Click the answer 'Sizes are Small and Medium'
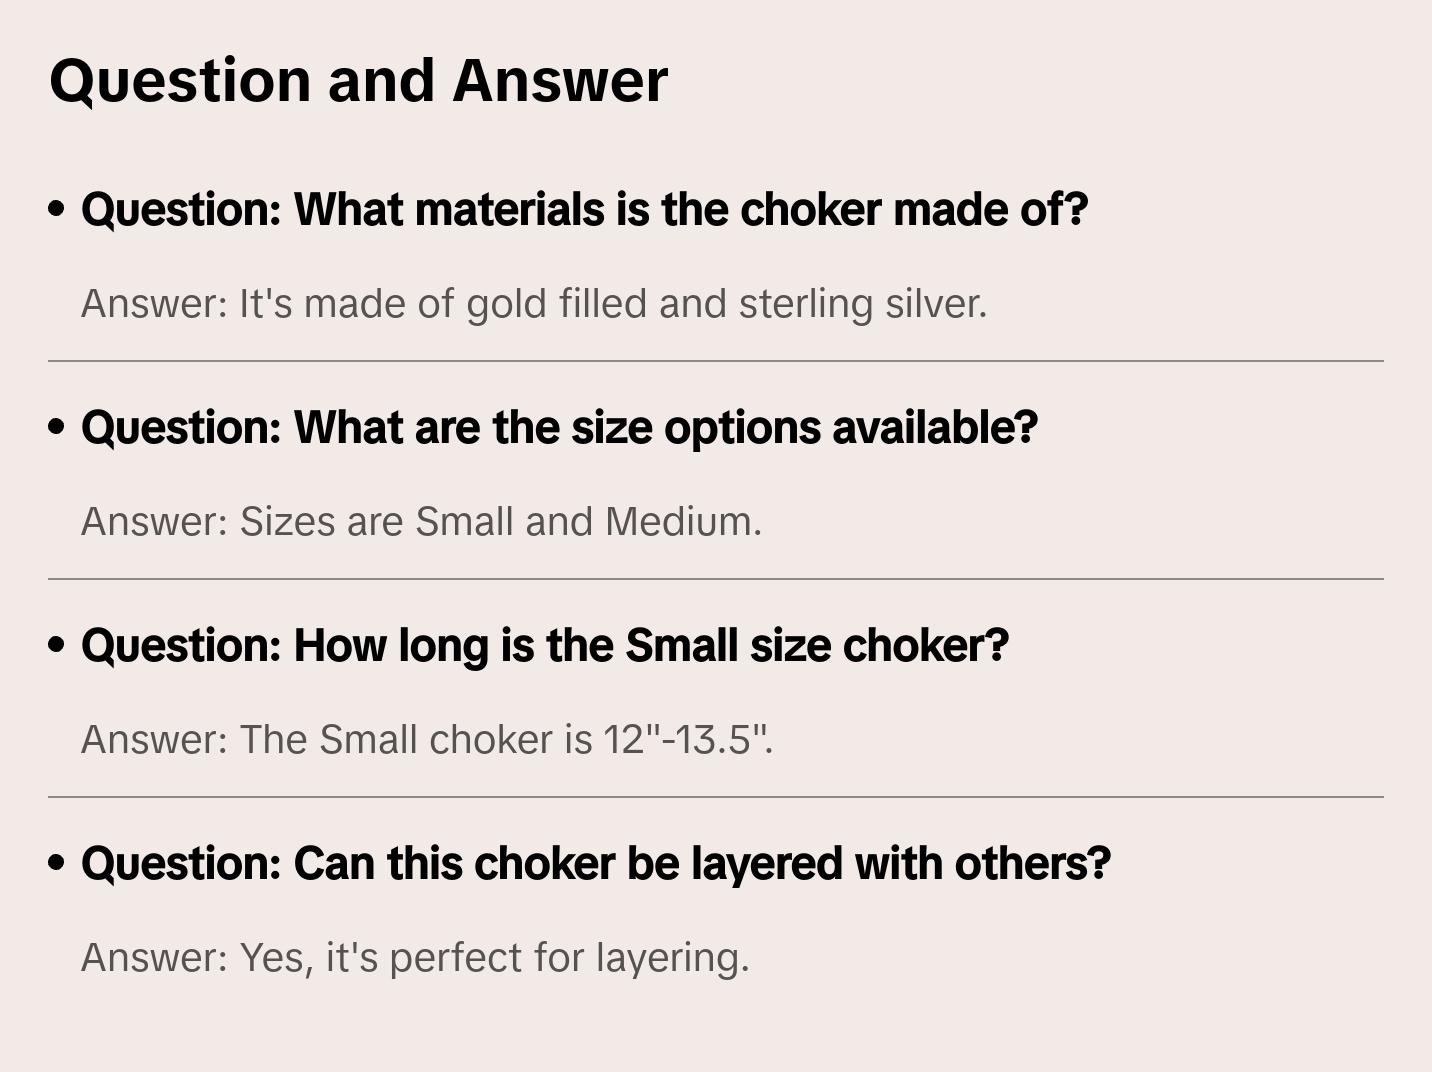1432x1072 pixels. coord(421,522)
